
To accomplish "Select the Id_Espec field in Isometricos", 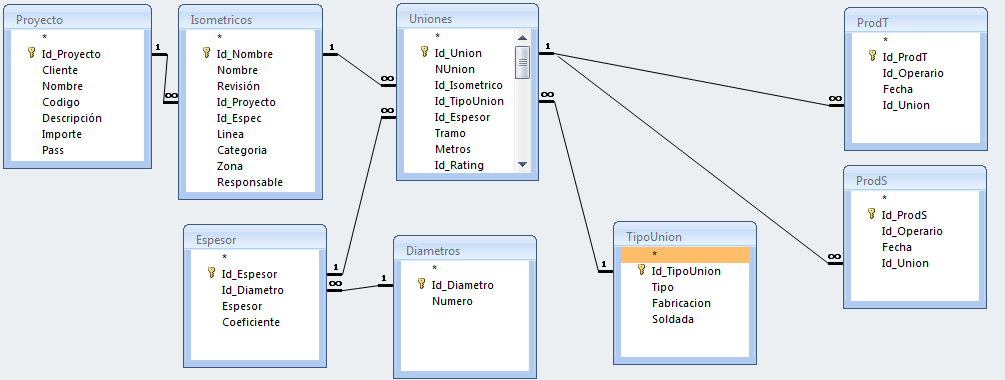I will click(x=239, y=118).
